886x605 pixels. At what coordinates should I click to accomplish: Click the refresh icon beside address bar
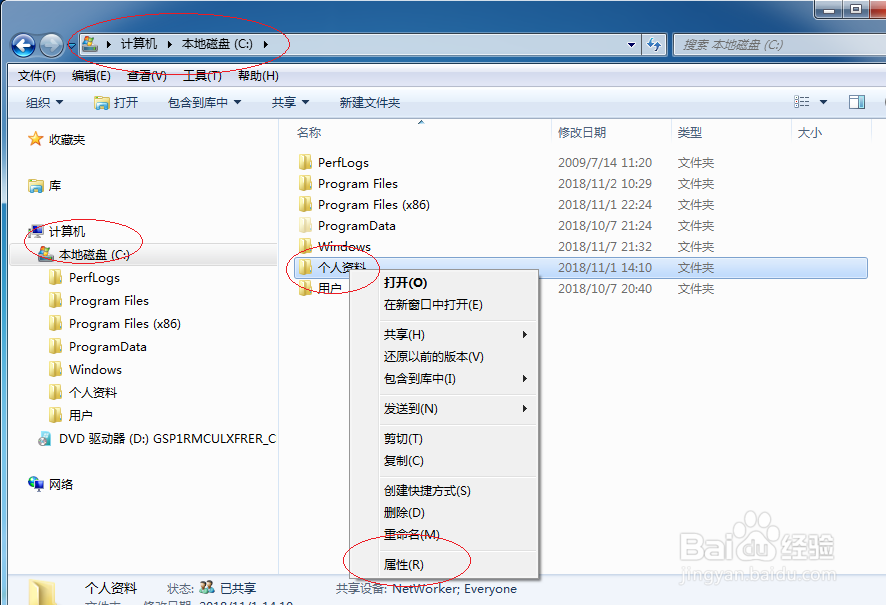(x=654, y=44)
